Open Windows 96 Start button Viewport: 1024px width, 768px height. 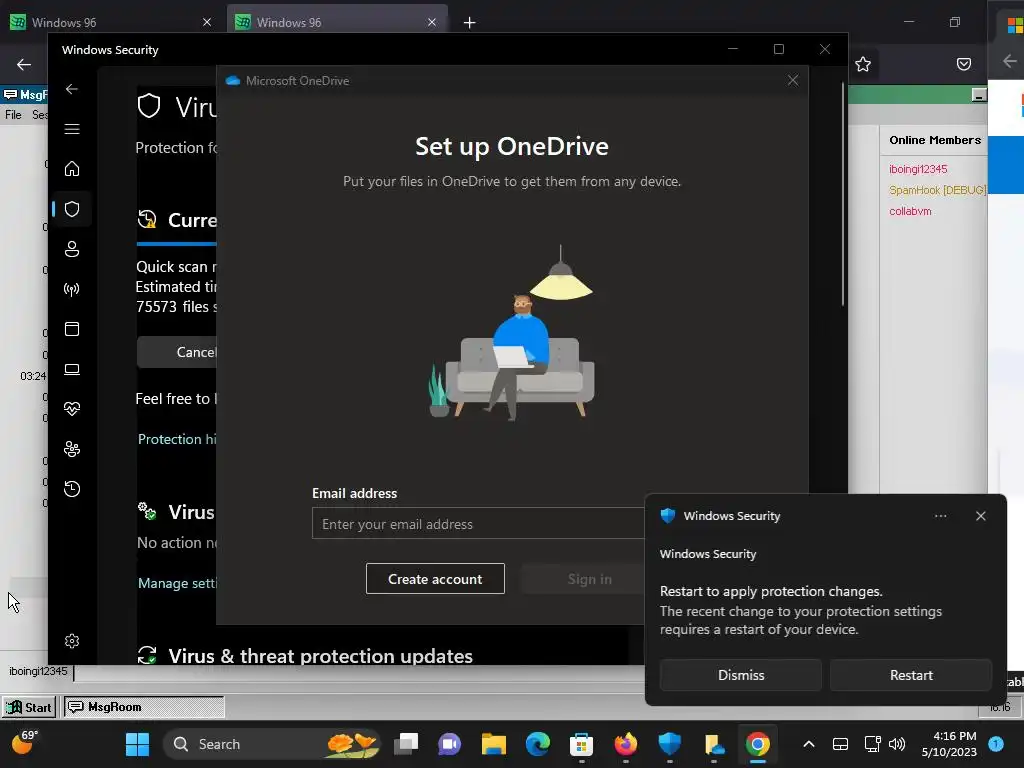tap(29, 707)
